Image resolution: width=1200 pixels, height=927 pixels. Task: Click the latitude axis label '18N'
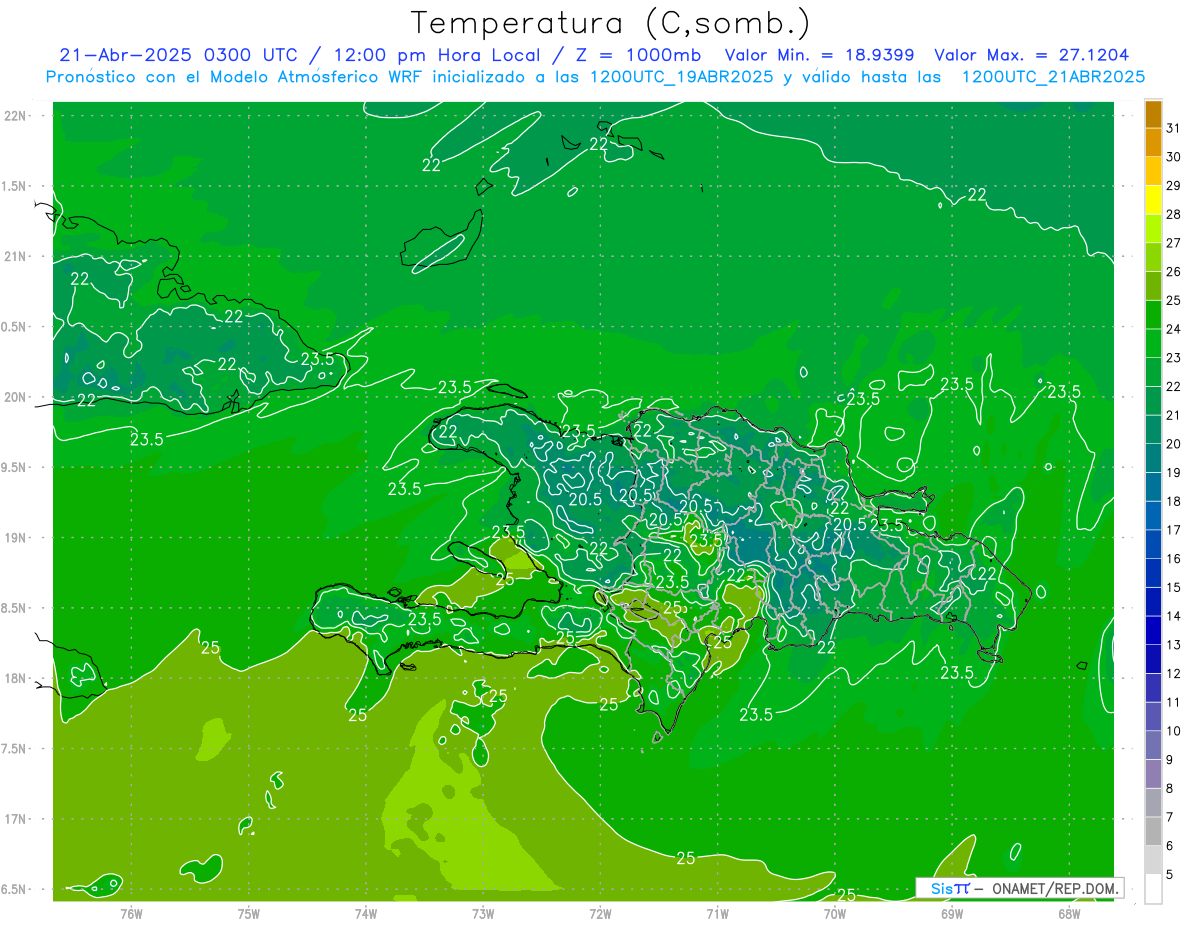point(16,679)
